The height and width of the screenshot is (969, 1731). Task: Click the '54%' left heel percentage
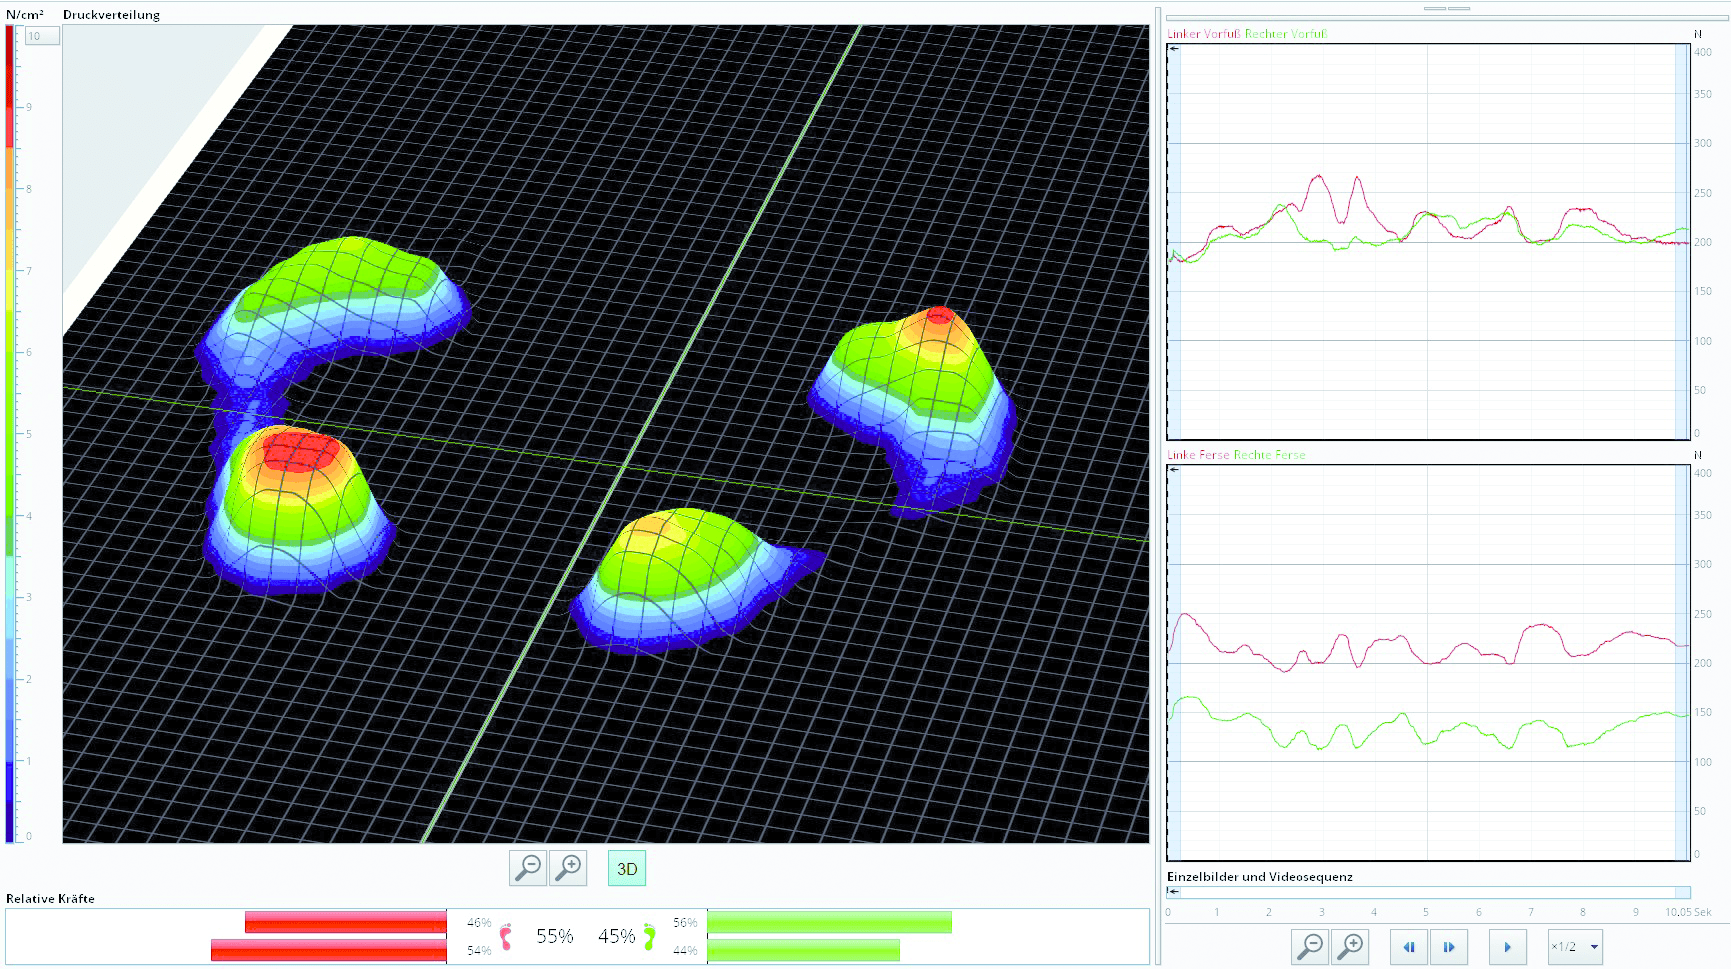point(479,951)
